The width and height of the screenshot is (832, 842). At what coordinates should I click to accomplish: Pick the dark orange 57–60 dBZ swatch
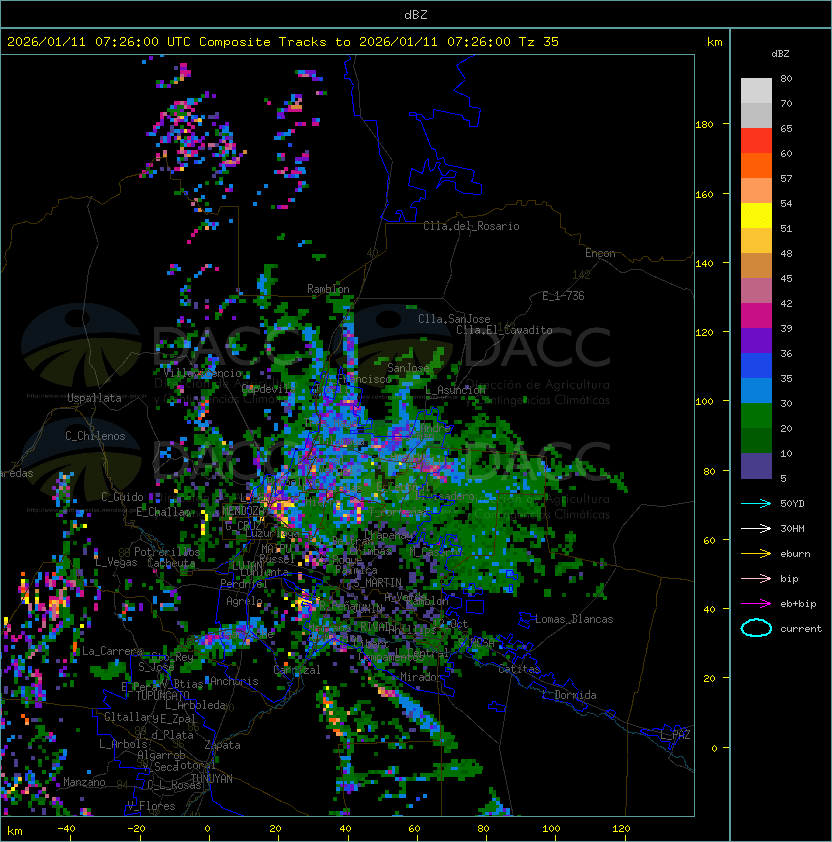click(x=756, y=165)
